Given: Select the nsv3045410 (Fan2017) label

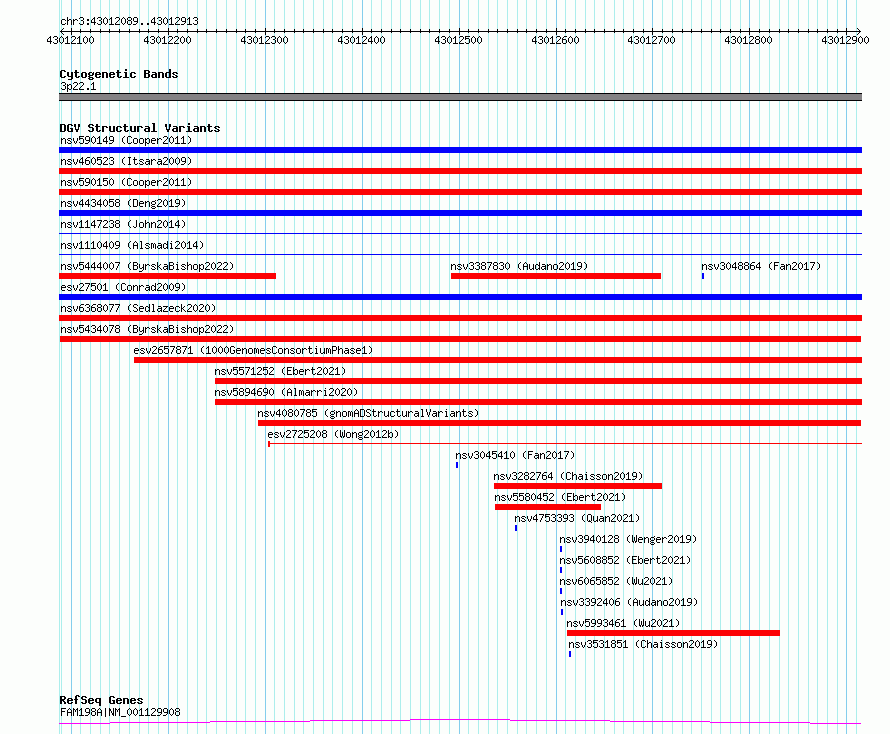Looking at the screenshot, I should tap(515, 455).
